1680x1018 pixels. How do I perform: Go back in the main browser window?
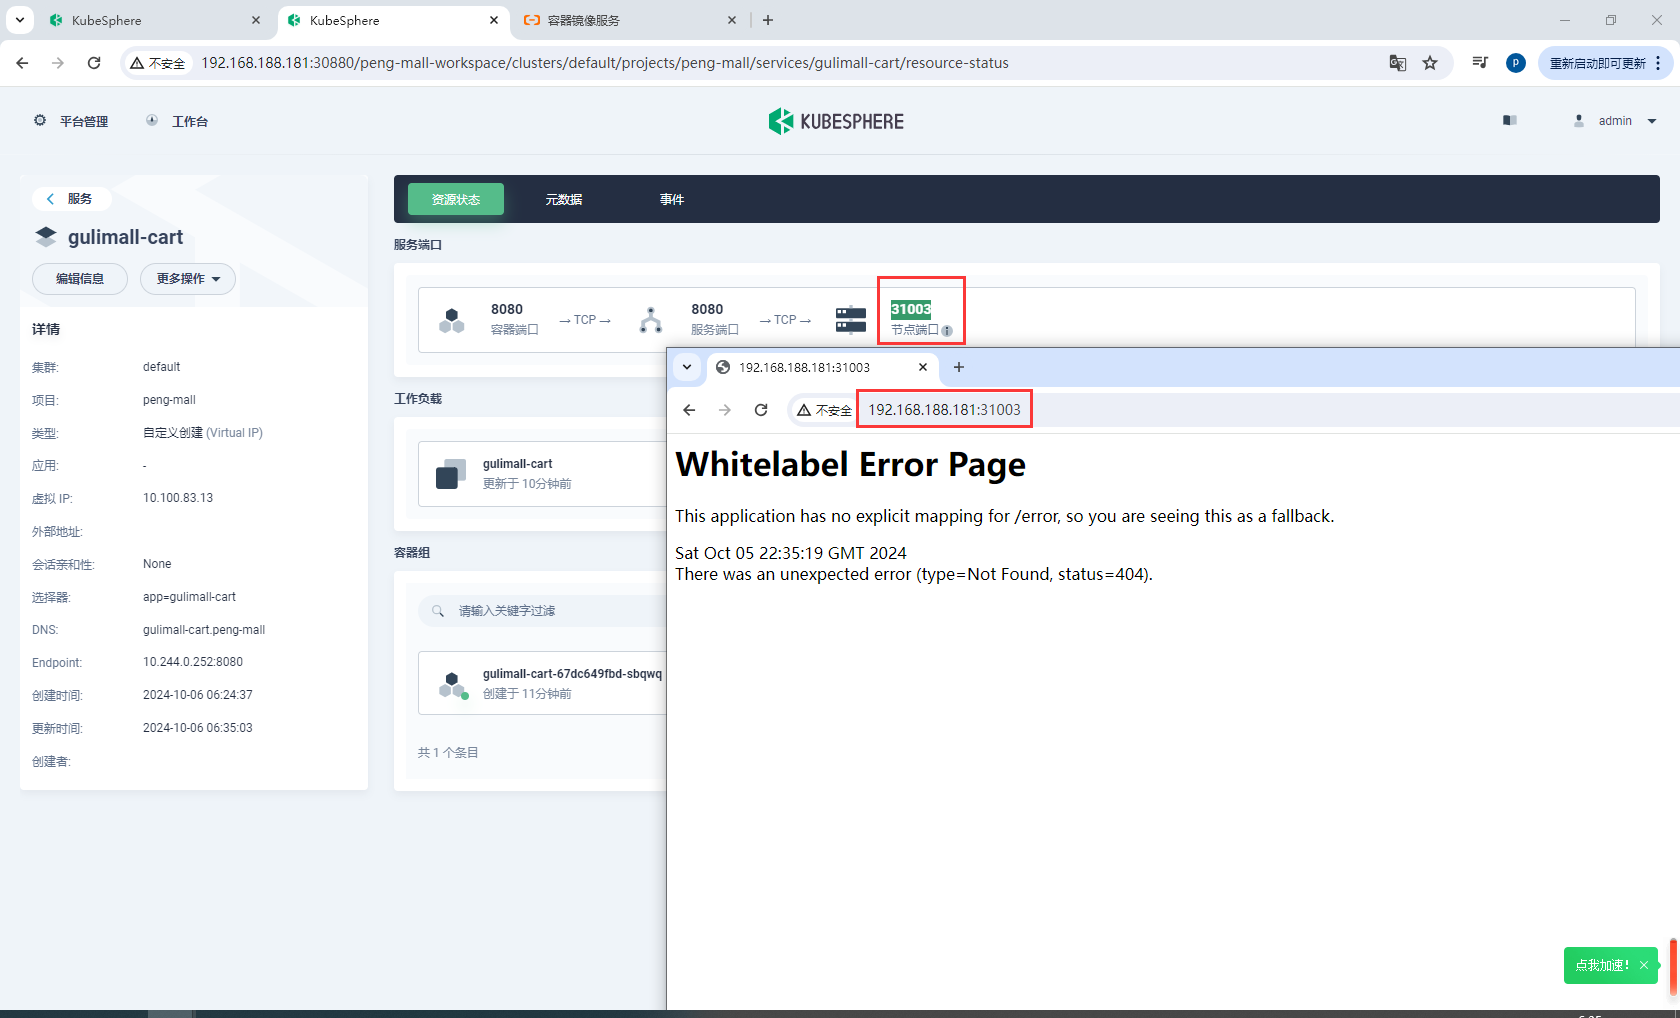pyautogui.click(x=22, y=63)
